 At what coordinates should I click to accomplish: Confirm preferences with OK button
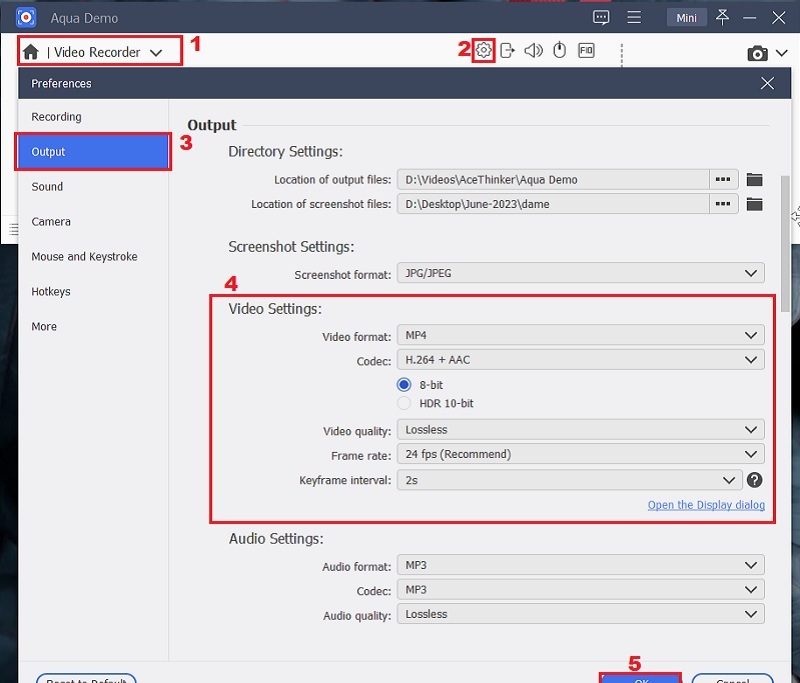tap(641, 679)
